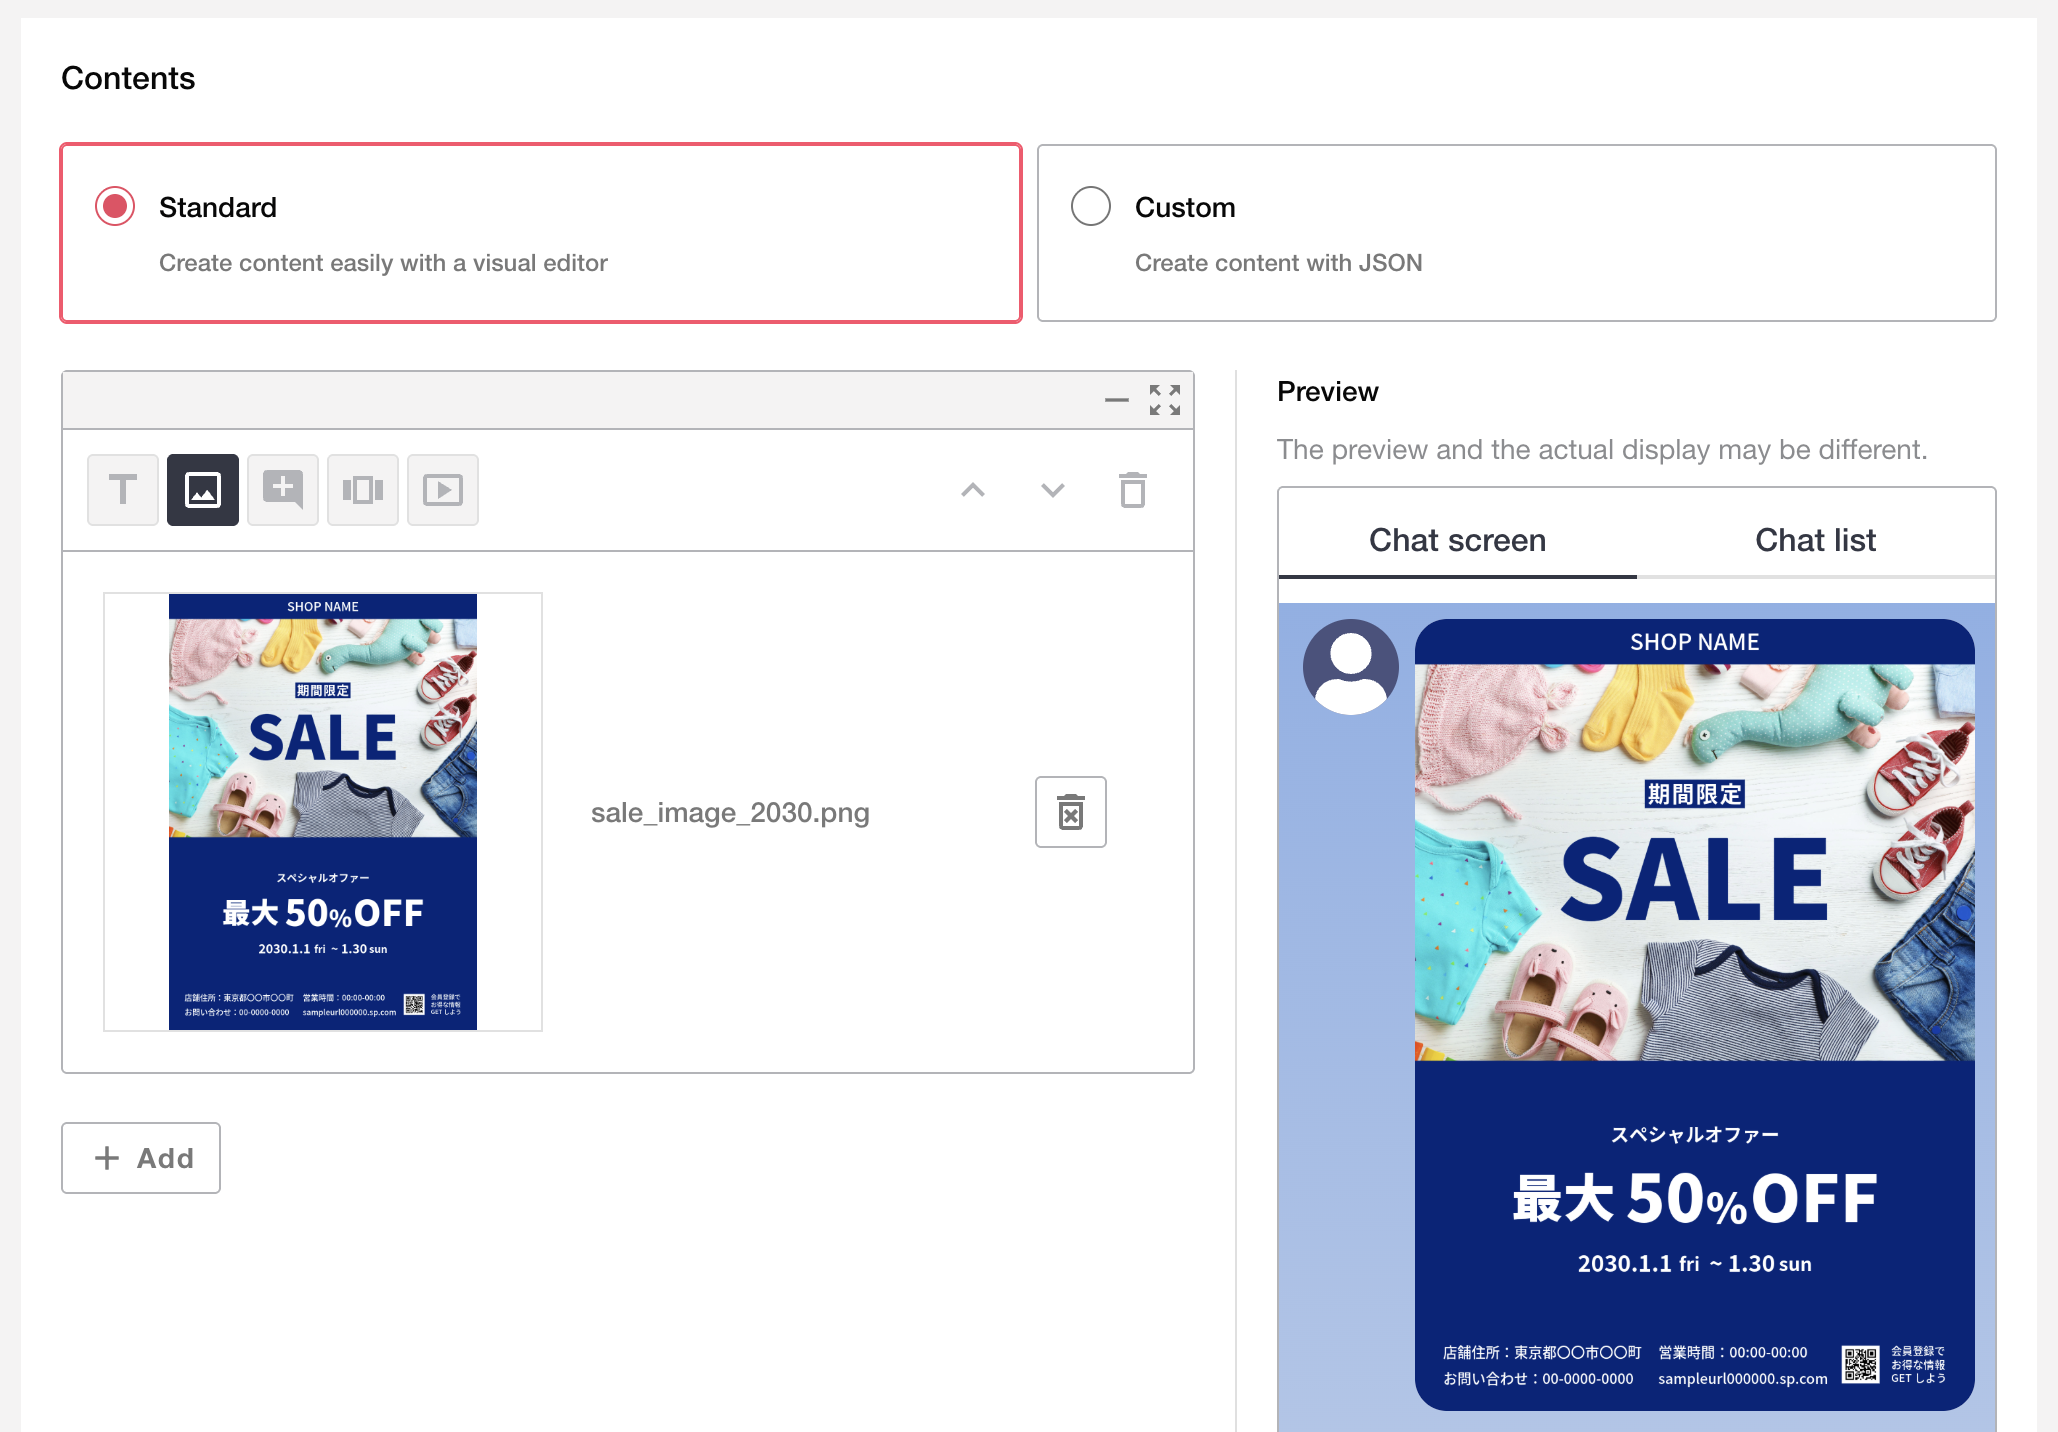Click the Add button
The image size is (2058, 1432).
(141, 1158)
